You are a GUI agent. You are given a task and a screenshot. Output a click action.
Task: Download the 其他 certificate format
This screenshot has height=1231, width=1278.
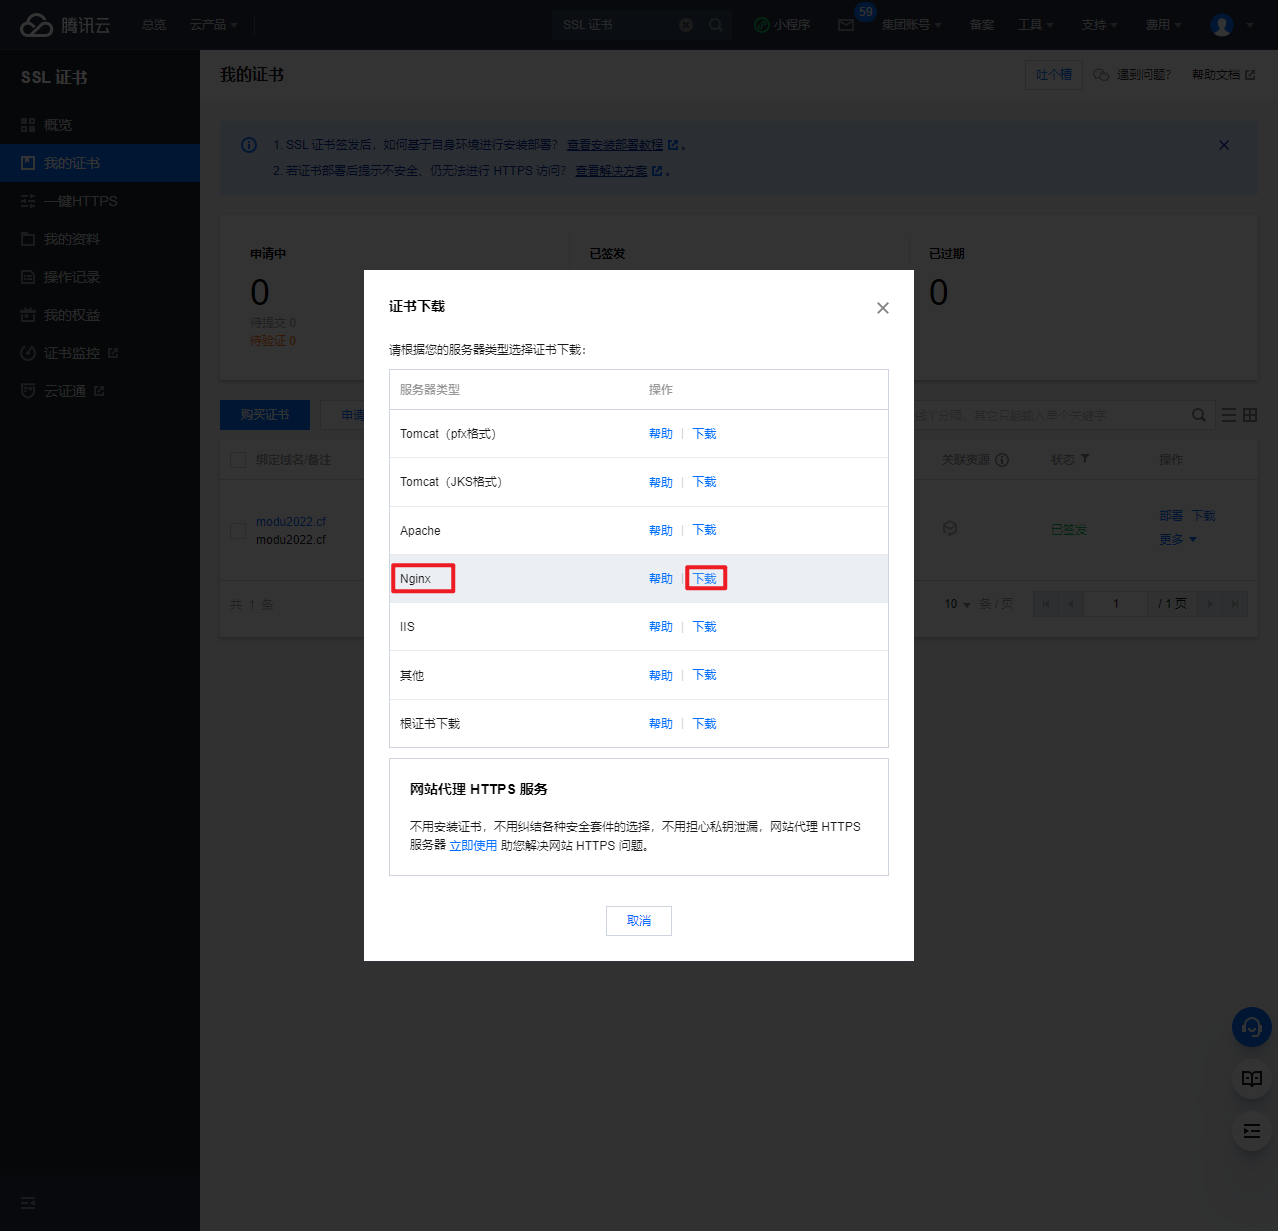705,675
